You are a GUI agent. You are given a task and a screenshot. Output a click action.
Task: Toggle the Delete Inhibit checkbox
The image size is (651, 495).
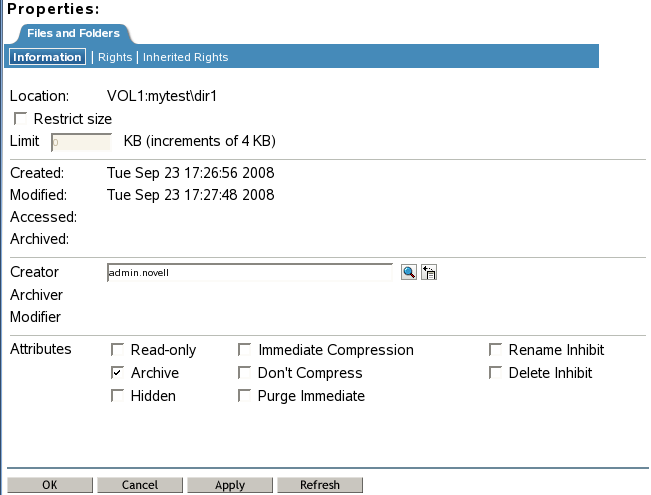495,373
